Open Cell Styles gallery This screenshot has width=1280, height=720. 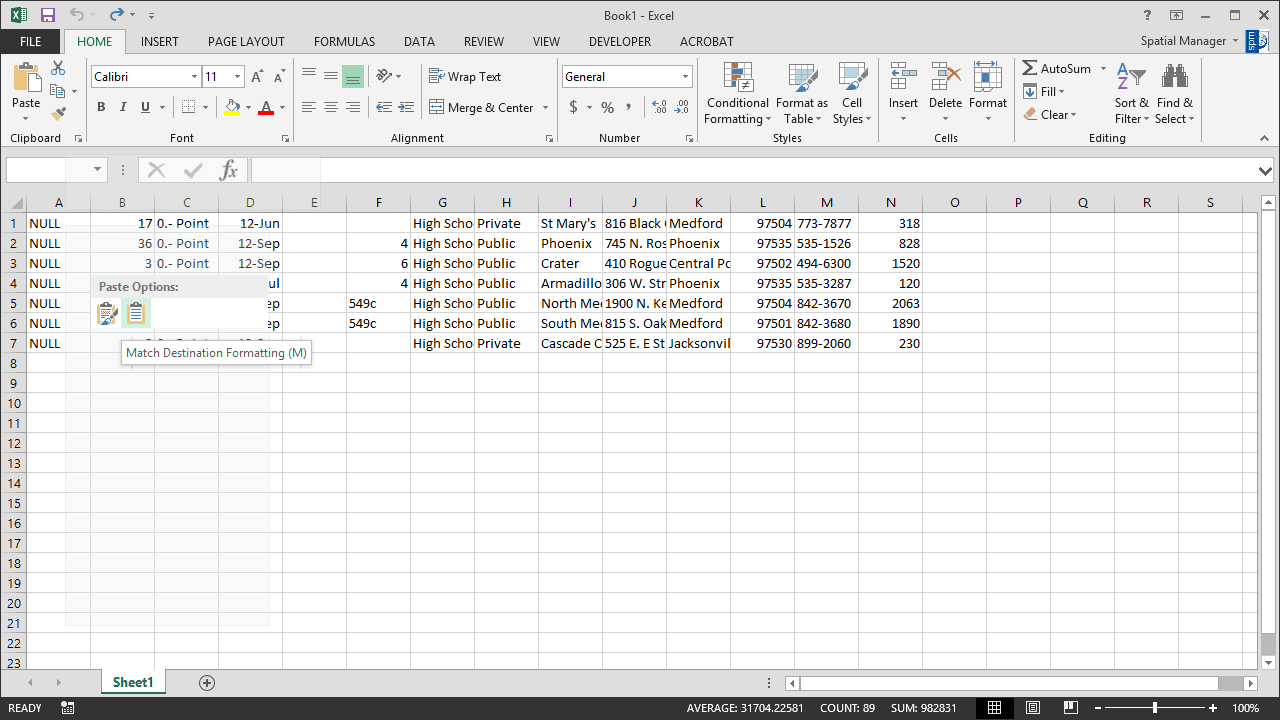(852, 93)
